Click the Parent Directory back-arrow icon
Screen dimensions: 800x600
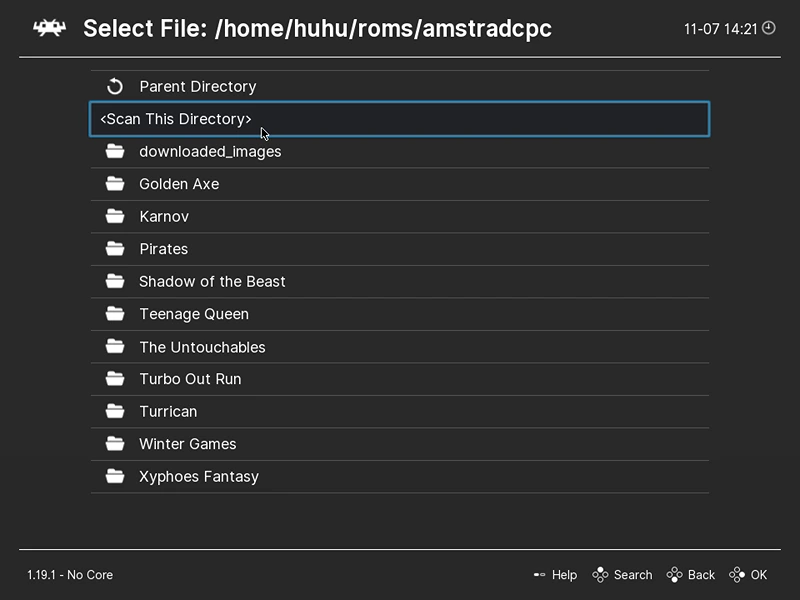tap(115, 86)
